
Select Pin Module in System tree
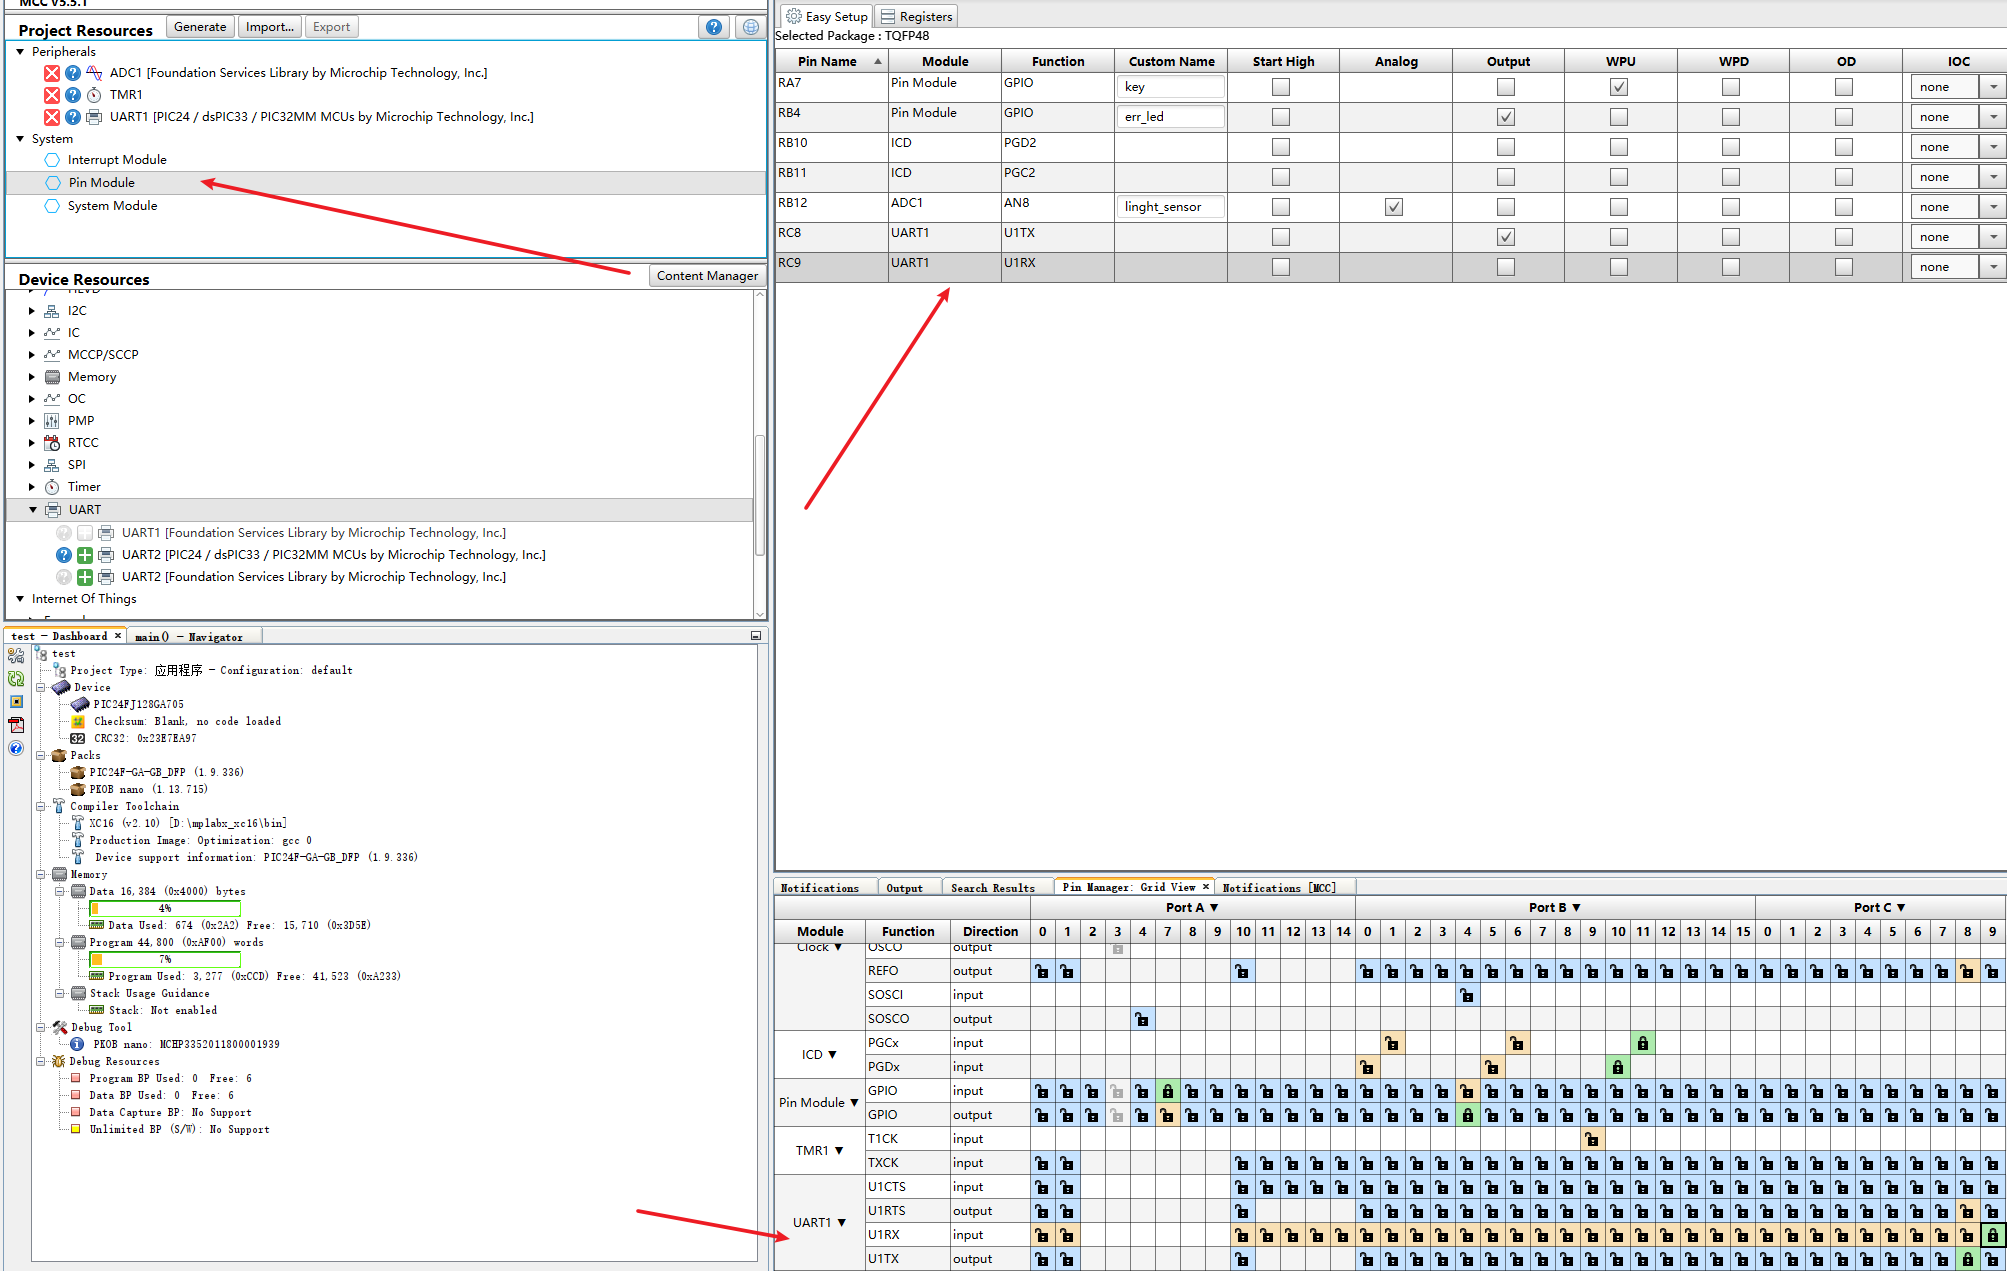coord(101,183)
